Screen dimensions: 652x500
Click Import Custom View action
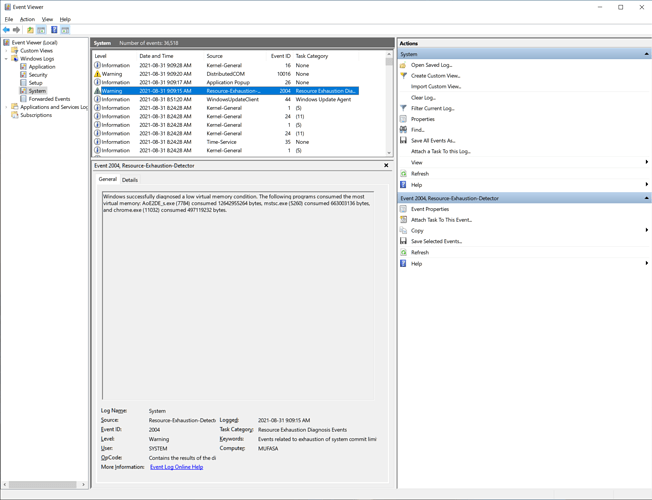click(436, 87)
